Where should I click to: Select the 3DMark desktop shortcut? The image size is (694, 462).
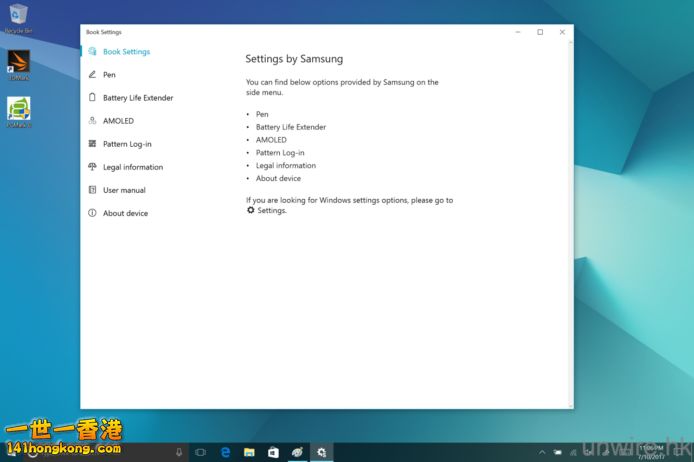[19, 65]
